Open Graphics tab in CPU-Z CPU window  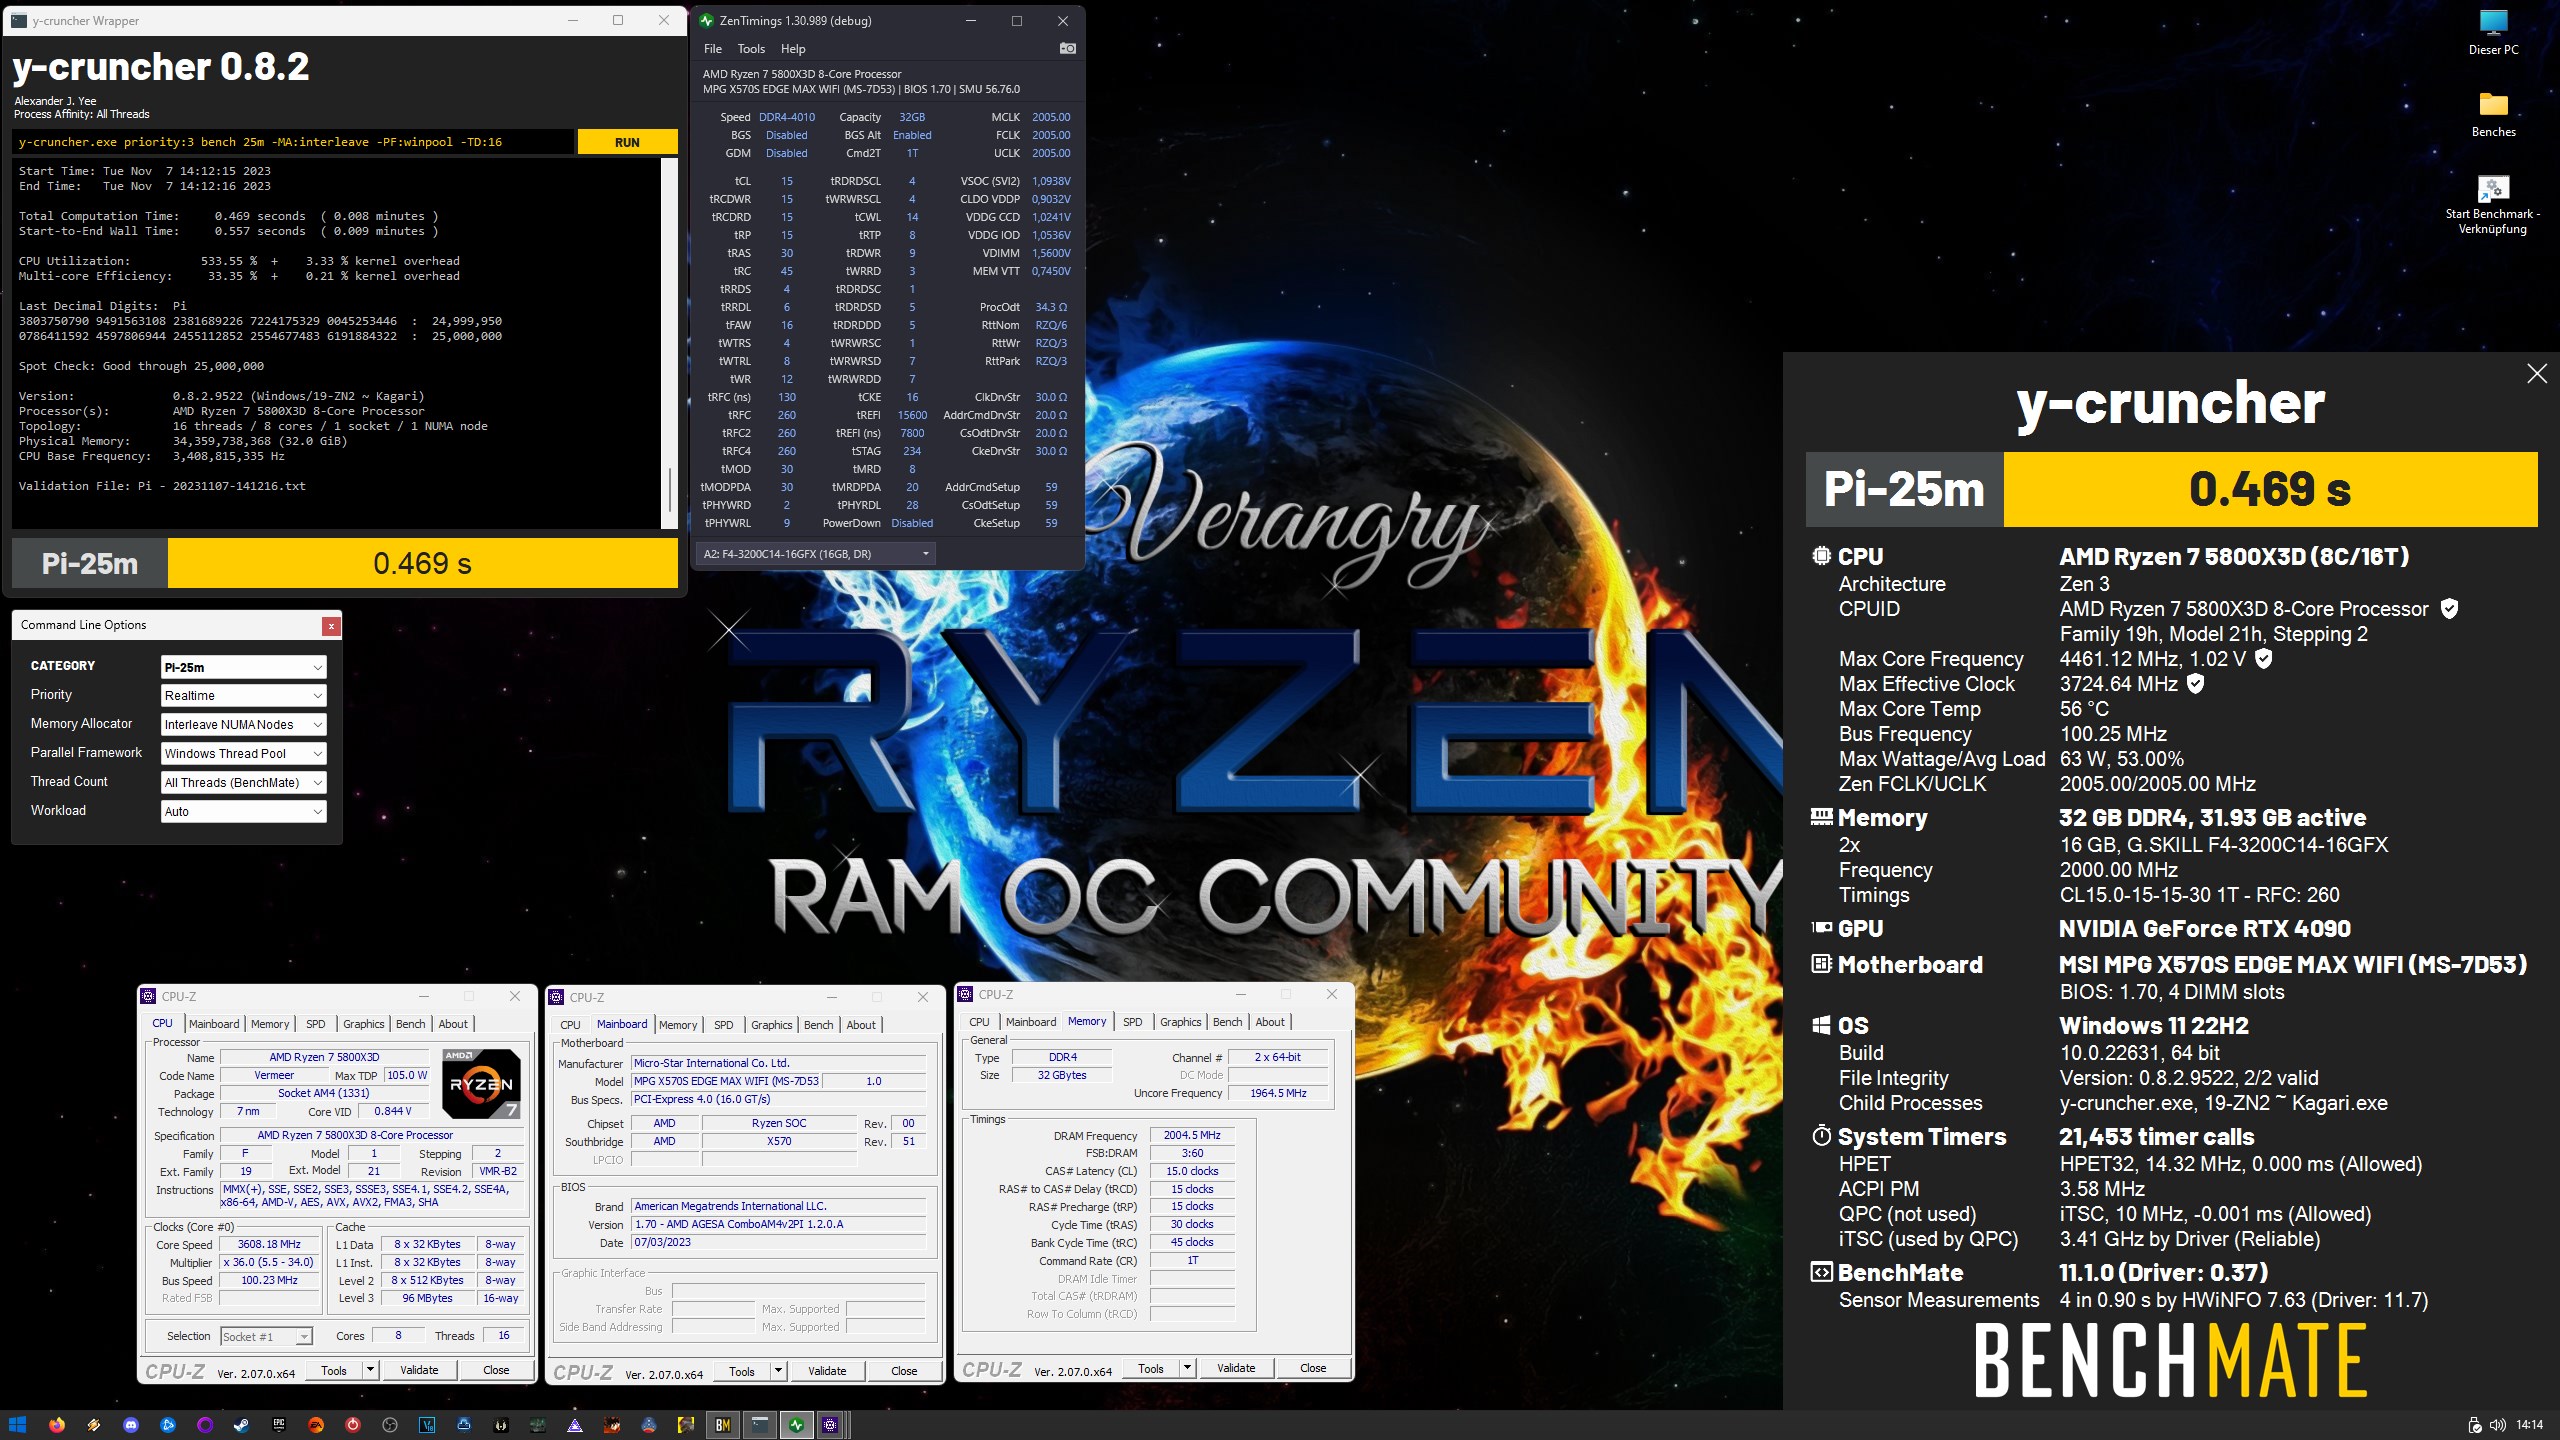click(x=364, y=1024)
